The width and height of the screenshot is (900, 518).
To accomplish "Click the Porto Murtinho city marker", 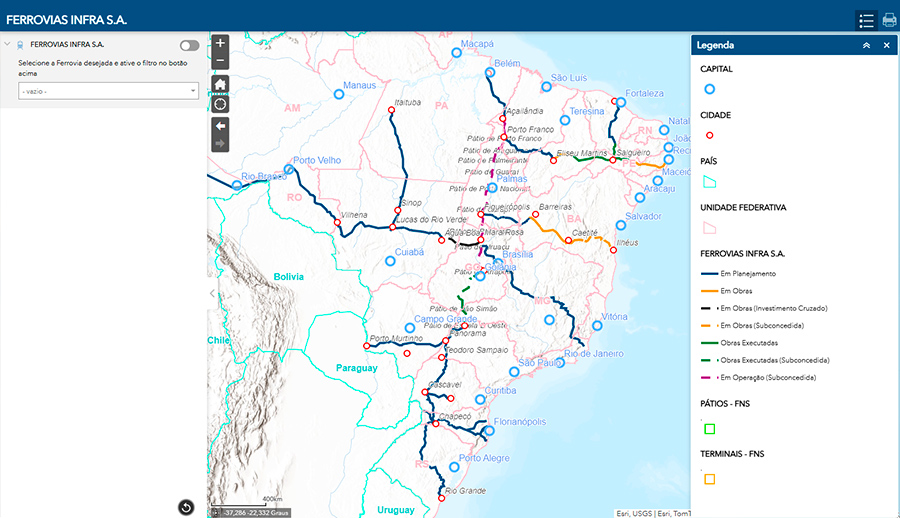I will point(367,346).
